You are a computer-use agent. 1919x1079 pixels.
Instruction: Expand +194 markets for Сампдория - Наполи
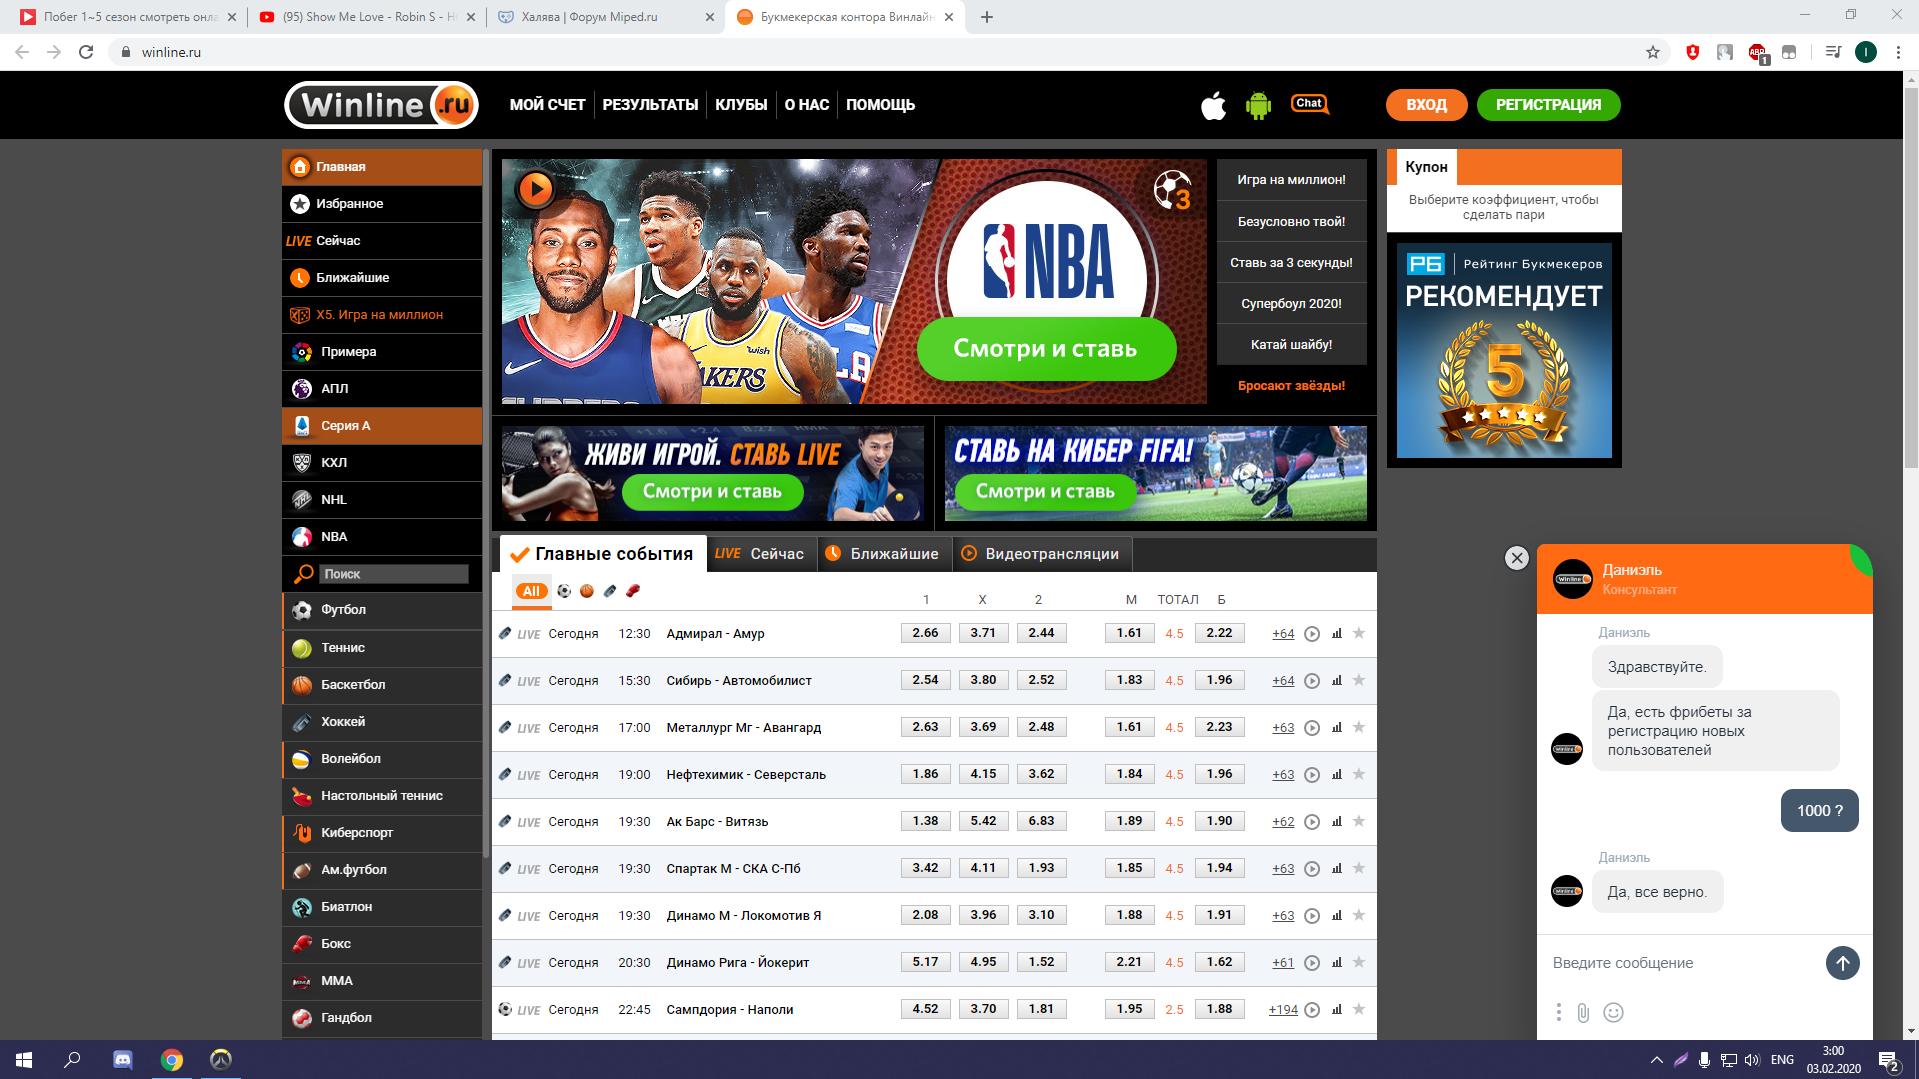[x=1283, y=1010]
